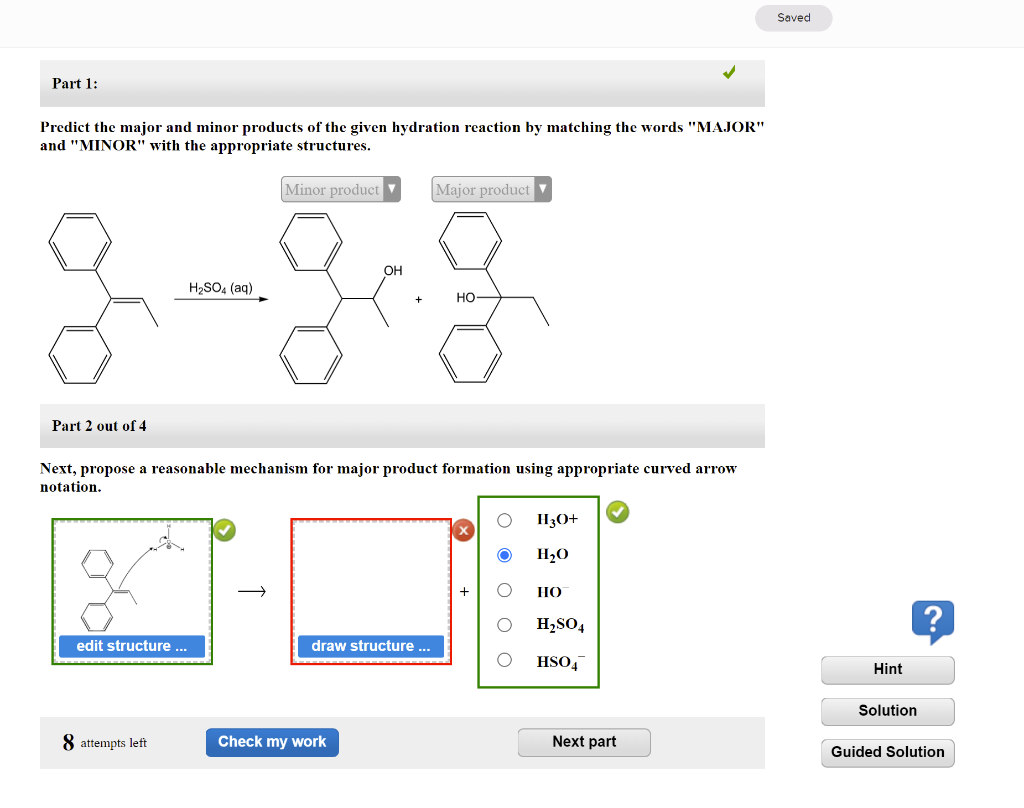Choose the HSO4- reagent option
The image size is (1024, 808).
504,659
